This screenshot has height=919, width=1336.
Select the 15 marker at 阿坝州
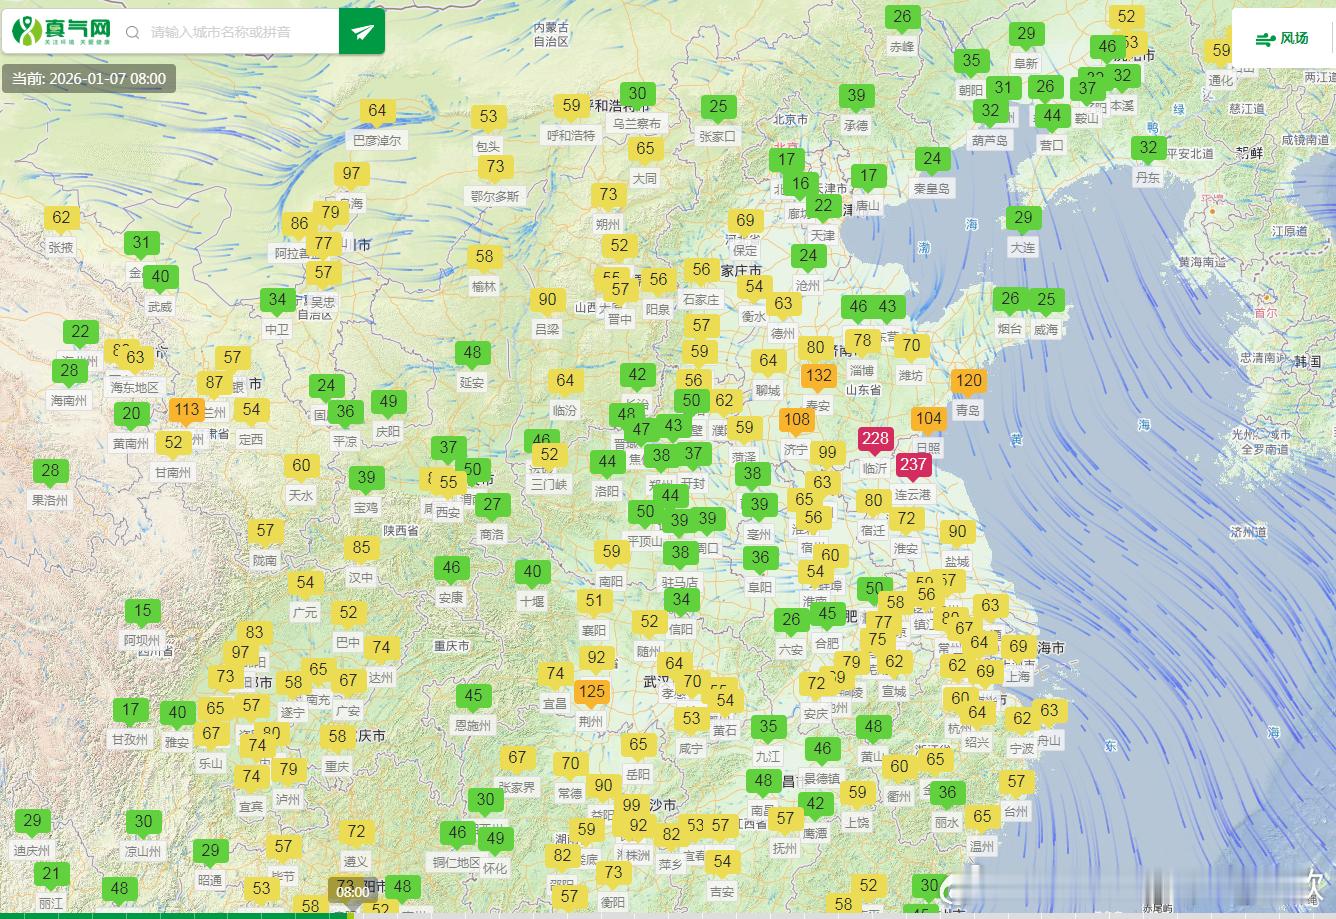[143, 611]
